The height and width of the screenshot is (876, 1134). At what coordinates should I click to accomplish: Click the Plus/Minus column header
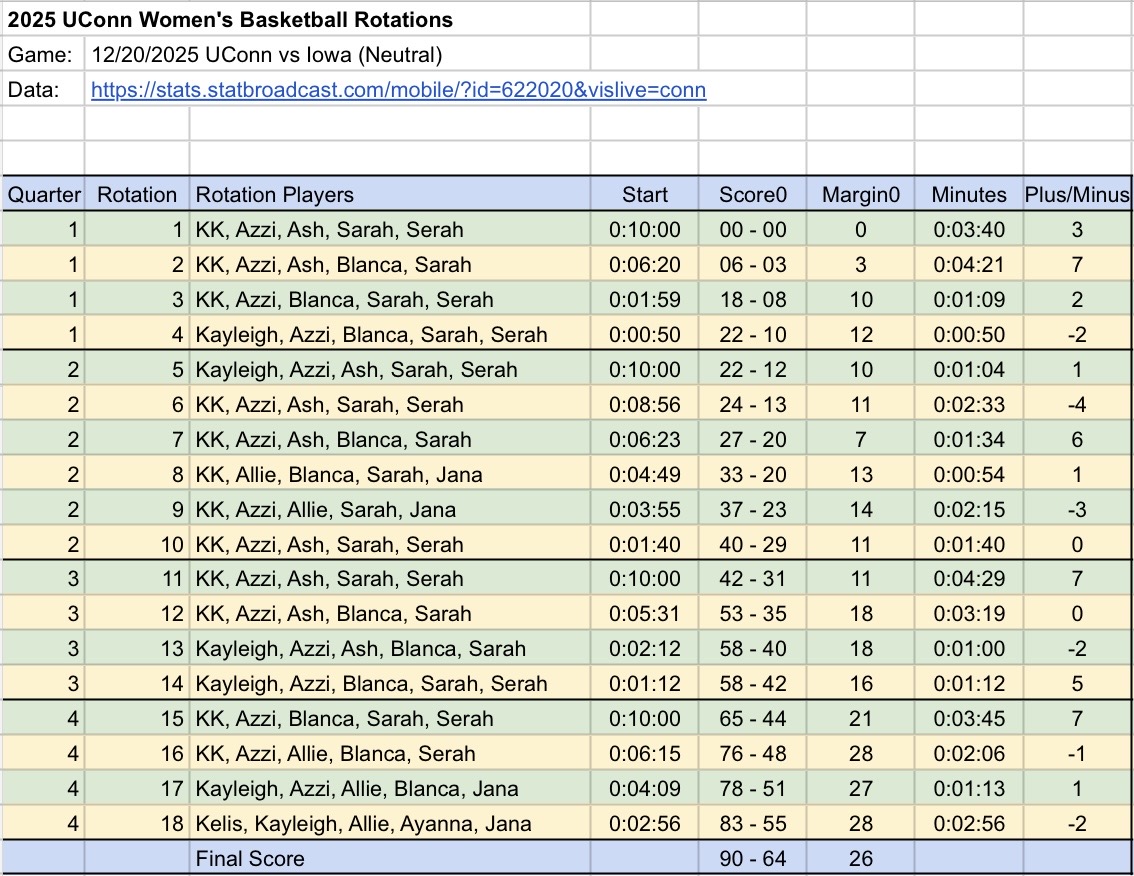coord(1077,195)
